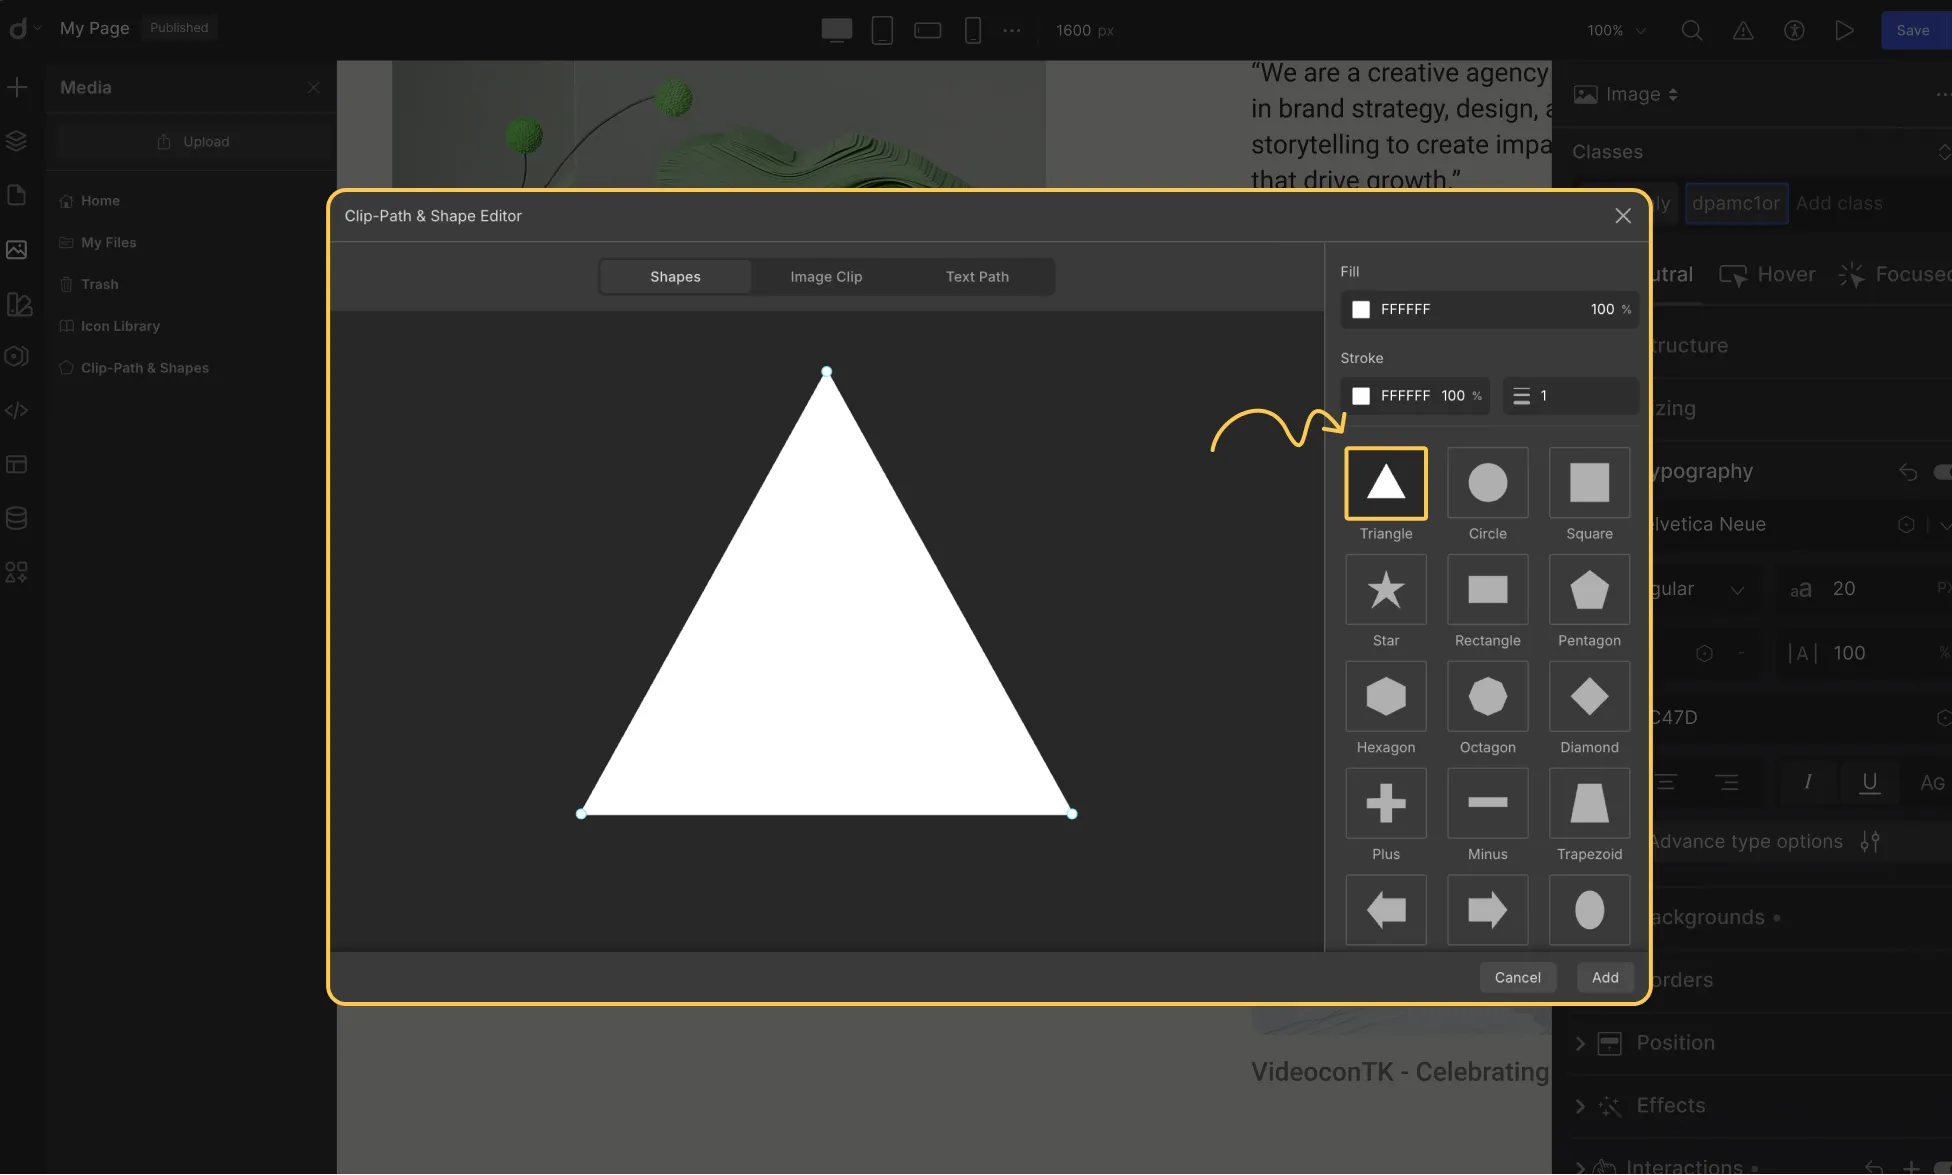The width and height of the screenshot is (1952, 1175).
Task: Select the Minus shape
Action: pos(1487,803)
